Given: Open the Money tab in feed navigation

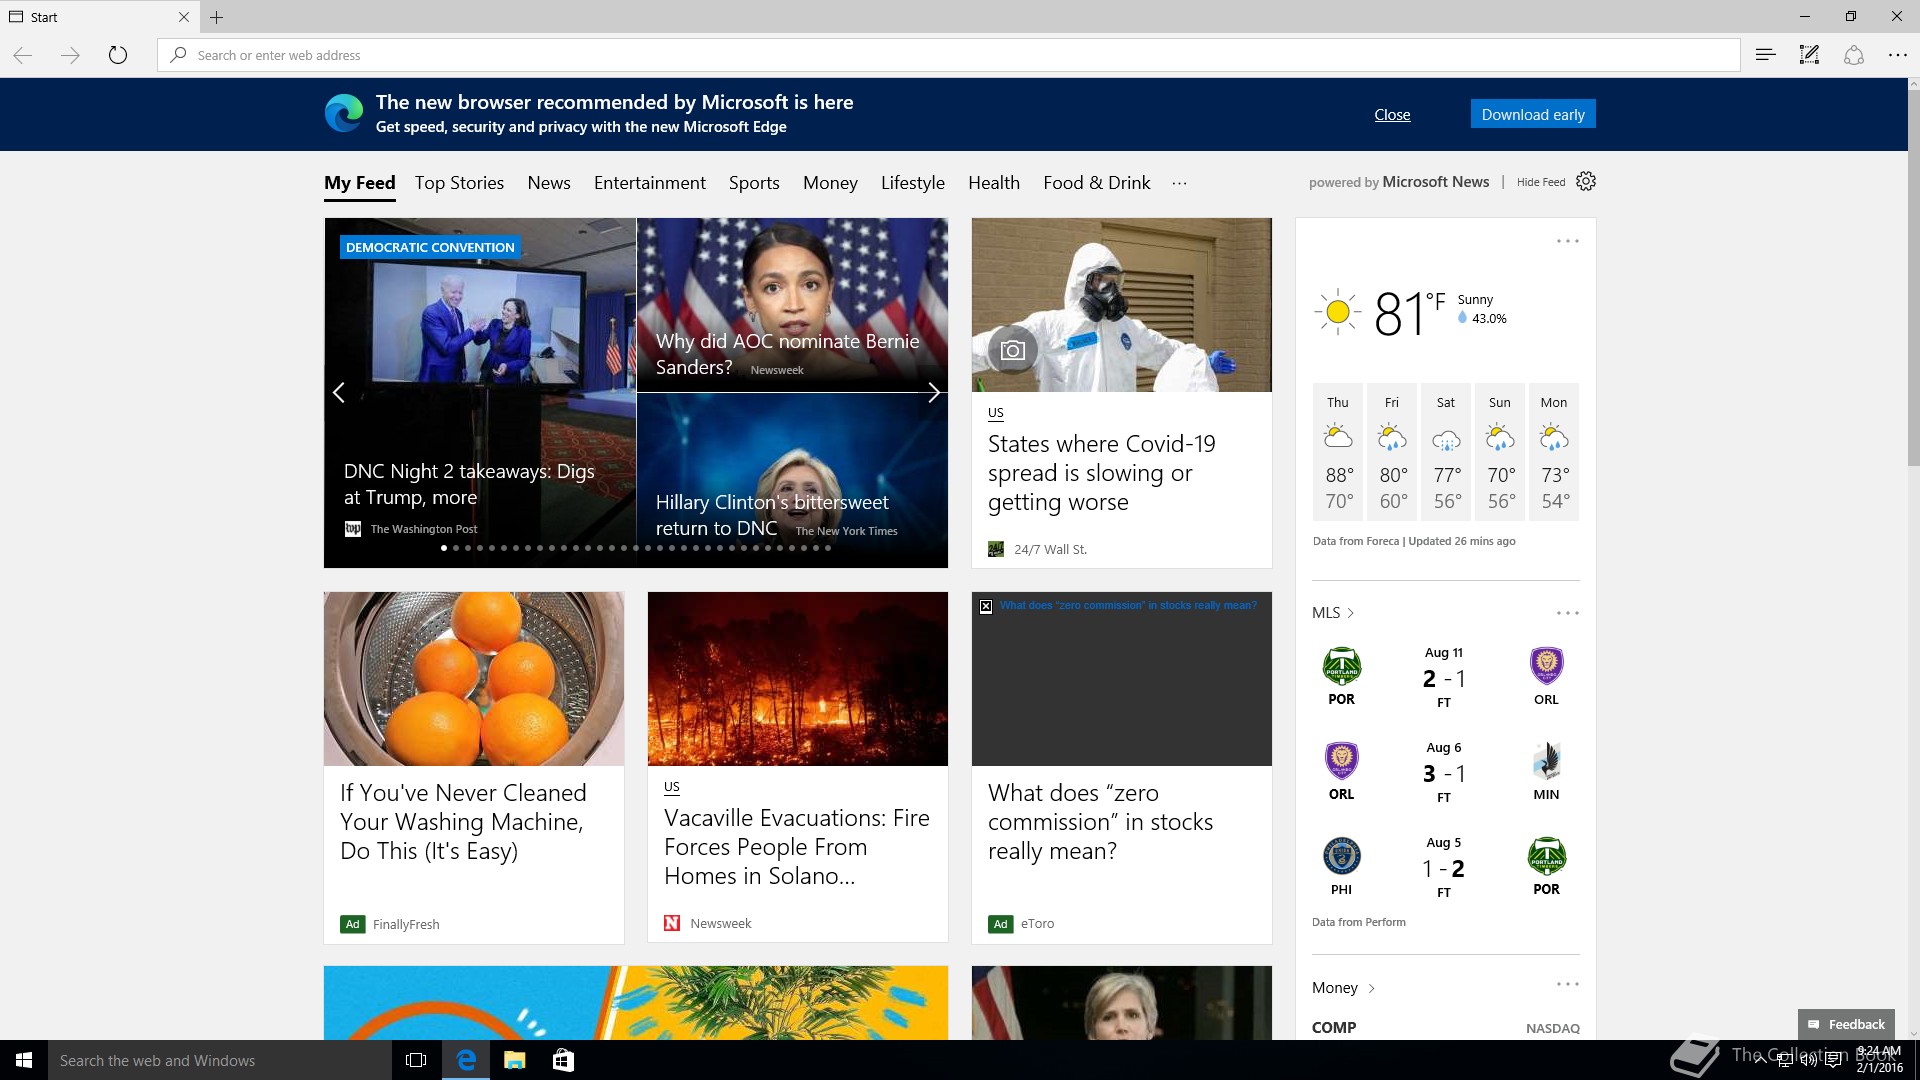Looking at the screenshot, I should [x=830, y=183].
